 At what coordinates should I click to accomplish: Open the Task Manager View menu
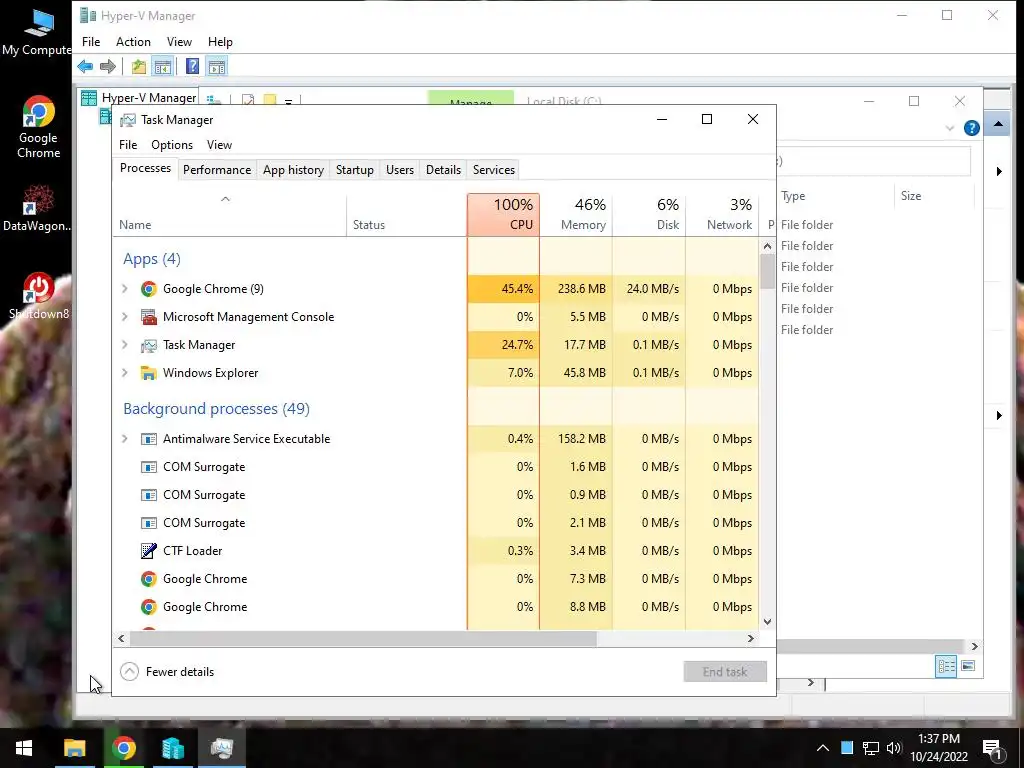(x=219, y=145)
